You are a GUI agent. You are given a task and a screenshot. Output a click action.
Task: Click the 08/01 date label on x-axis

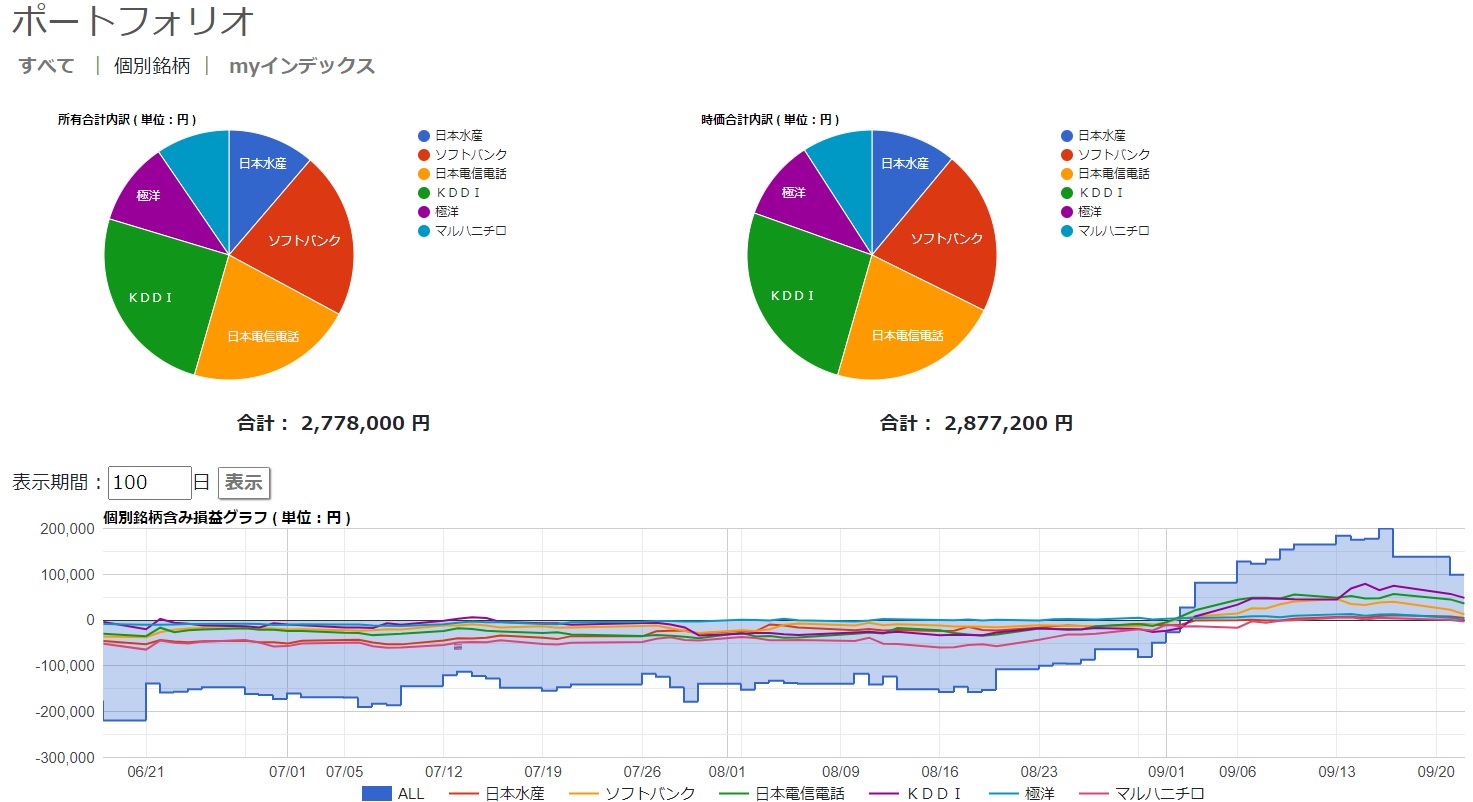click(x=727, y=772)
